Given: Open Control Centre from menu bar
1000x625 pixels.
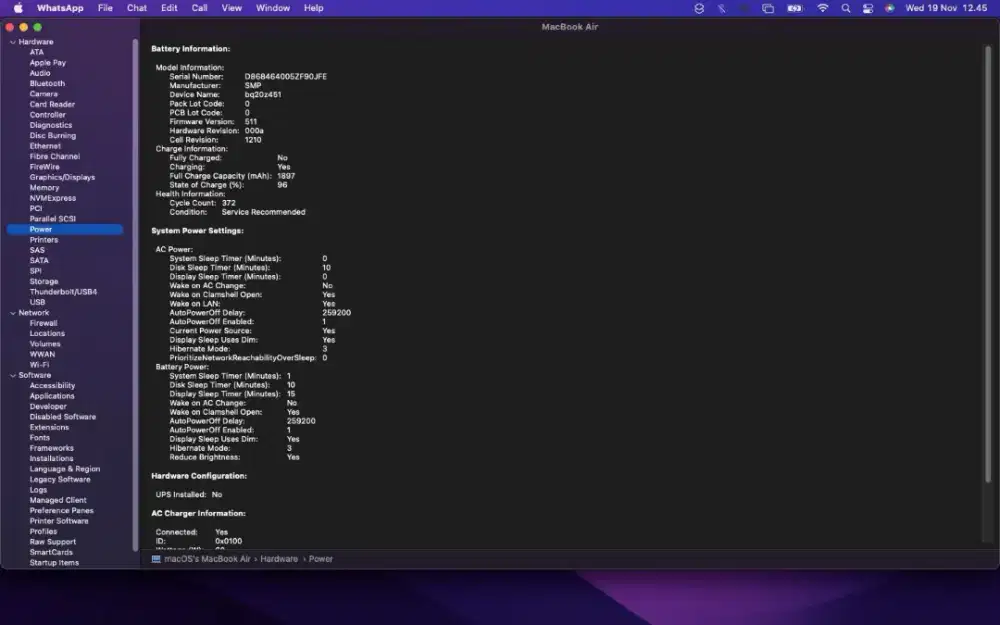Looking at the screenshot, I should (x=867, y=8).
